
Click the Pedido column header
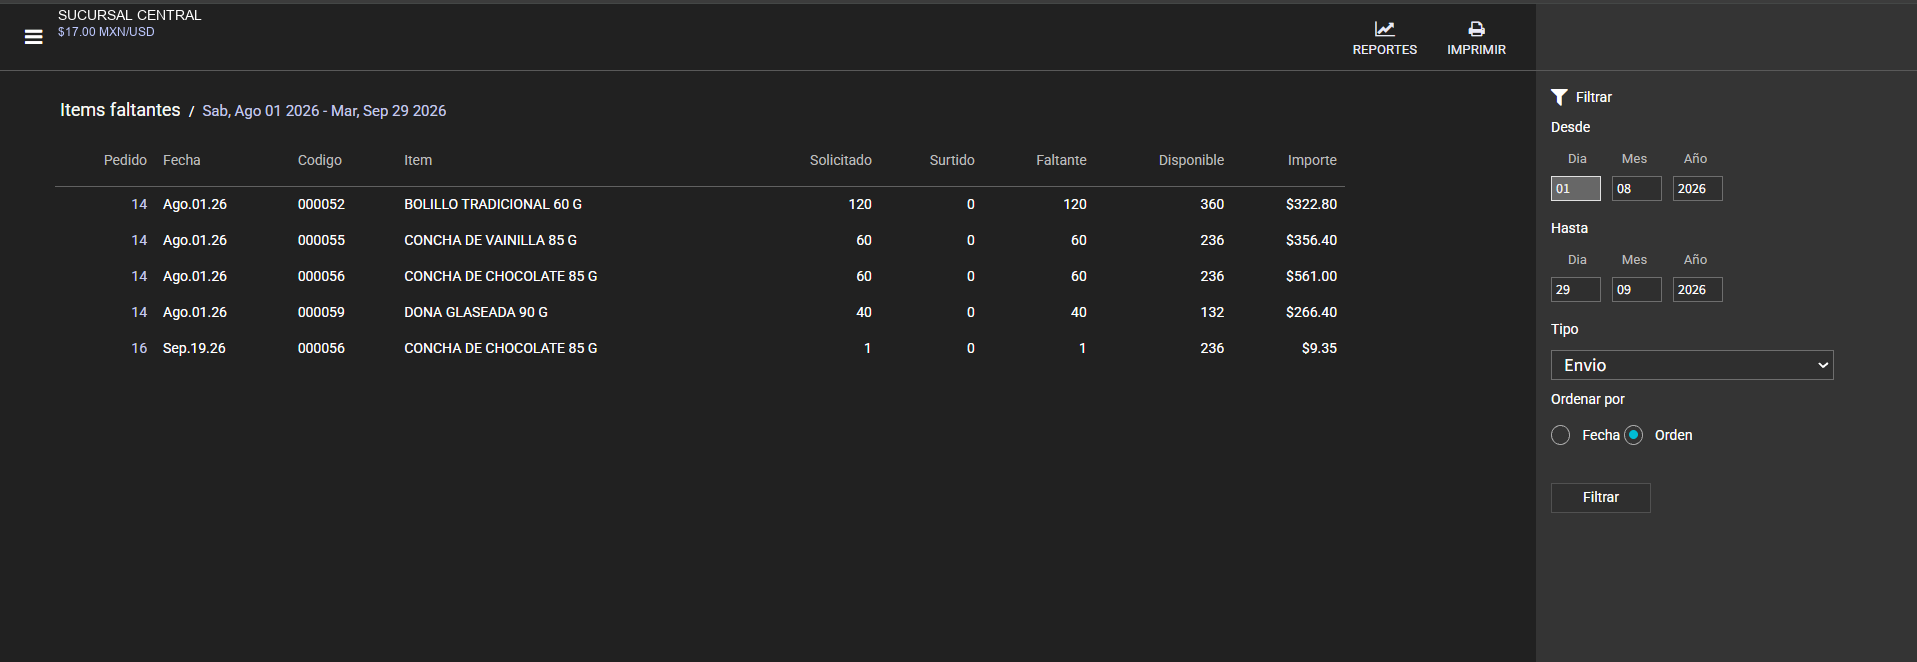pyautogui.click(x=125, y=160)
